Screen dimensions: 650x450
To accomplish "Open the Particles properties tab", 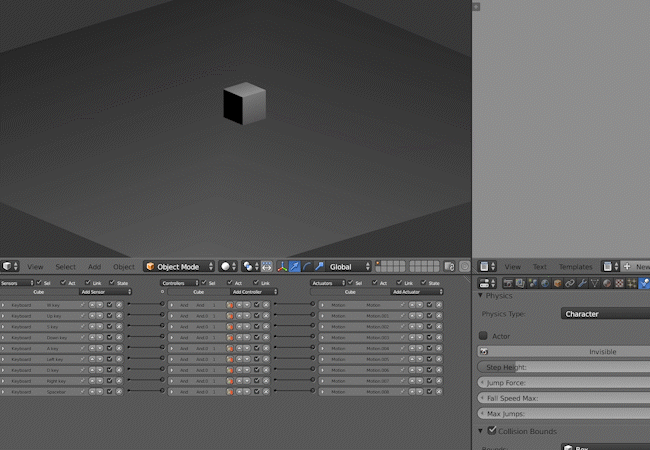I will 632,283.
